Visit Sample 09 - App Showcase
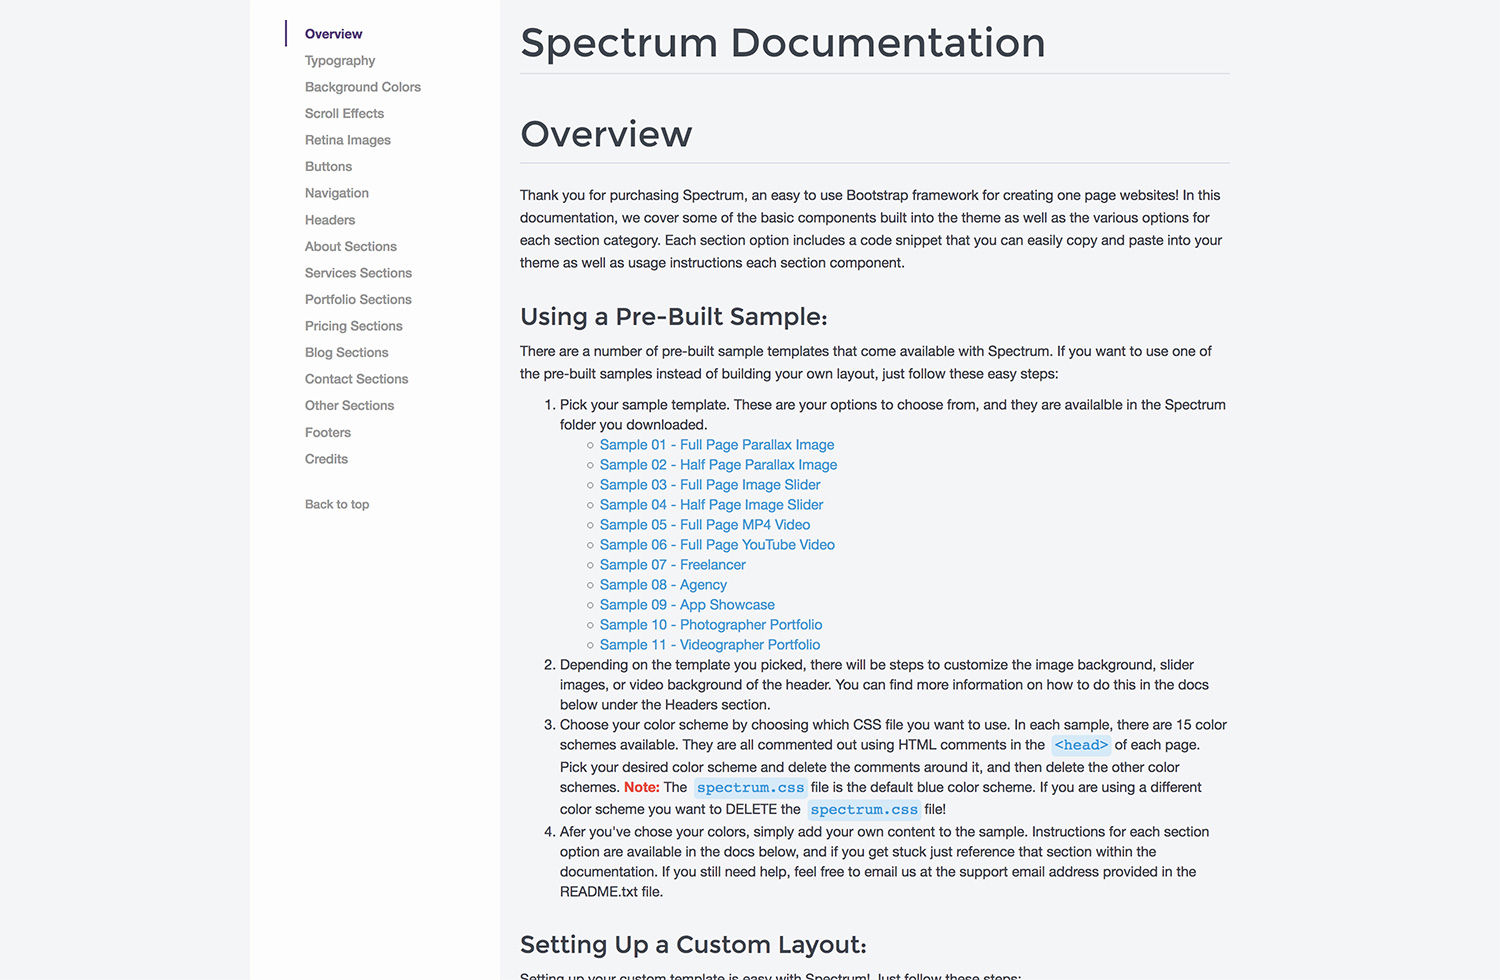Image resolution: width=1500 pixels, height=980 pixels. [x=687, y=605]
